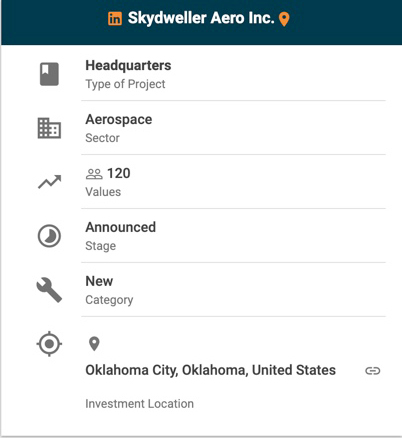Click the building icon beside Sector
Screen dimensions: 402x438
point(49,128)
